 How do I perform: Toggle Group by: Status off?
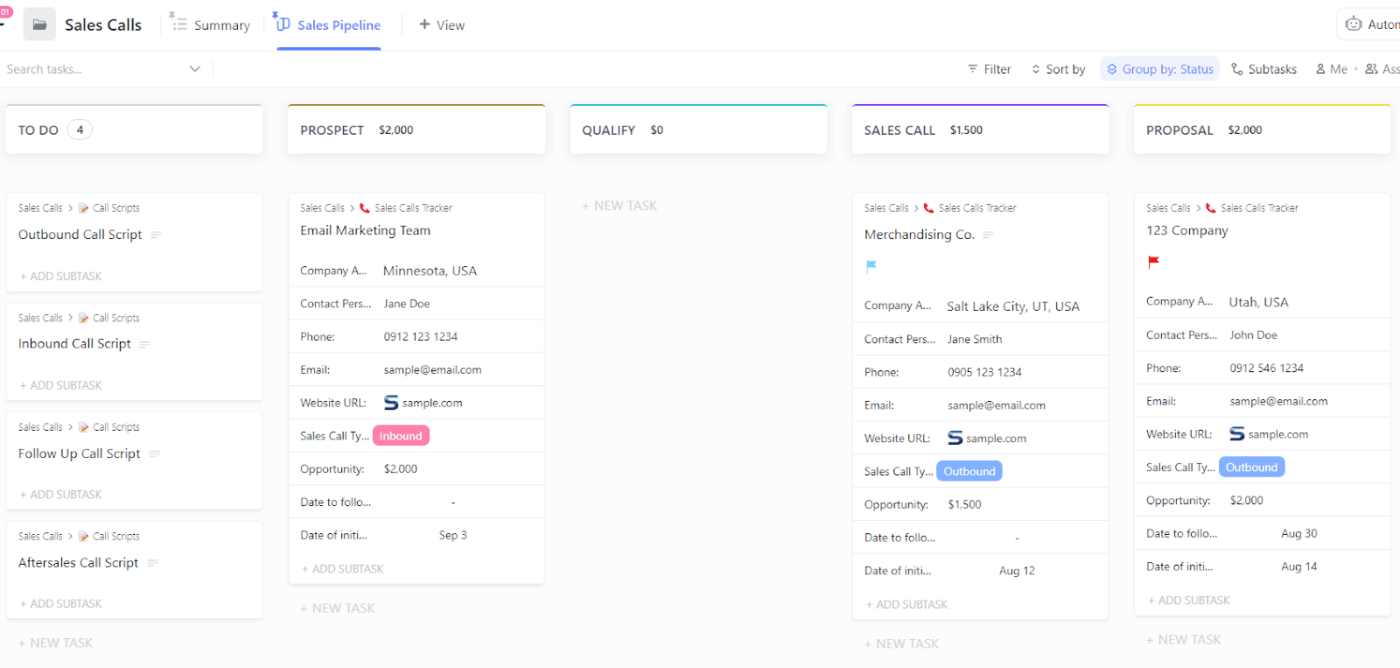click(x=1160, y=68)
